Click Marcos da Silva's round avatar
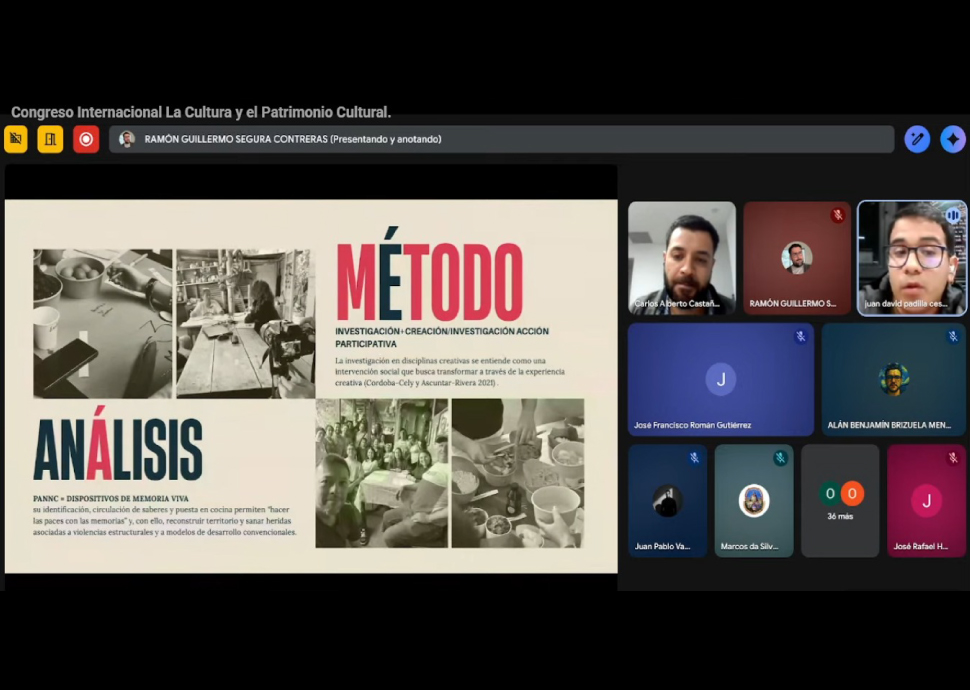The image size is (970, 690). tap(754, 500)
